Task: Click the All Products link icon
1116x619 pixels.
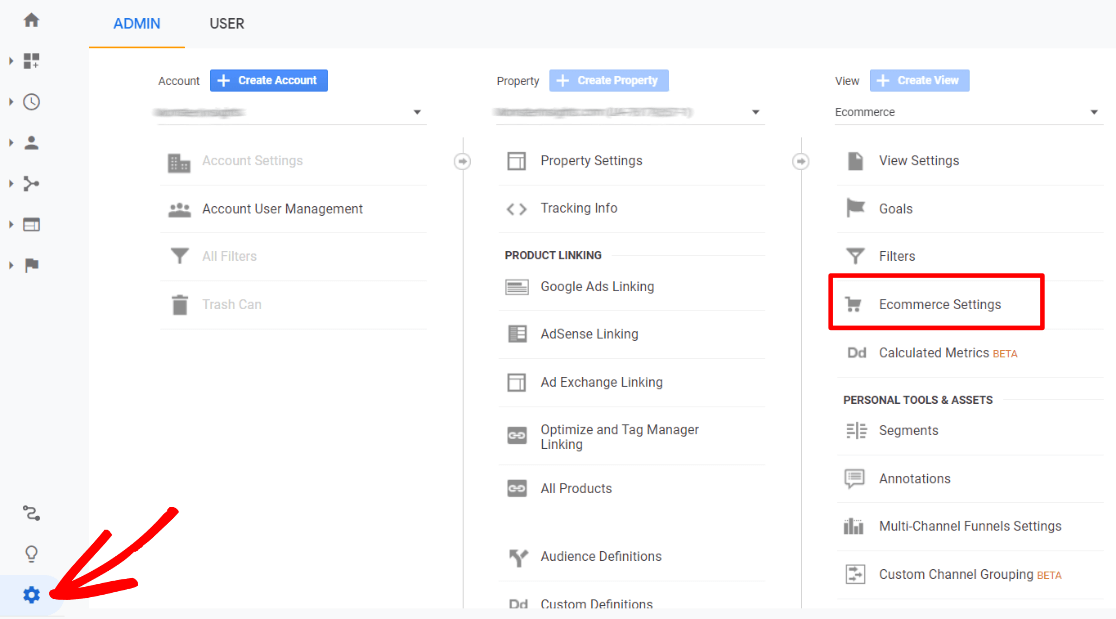Action: click(517, 489)
